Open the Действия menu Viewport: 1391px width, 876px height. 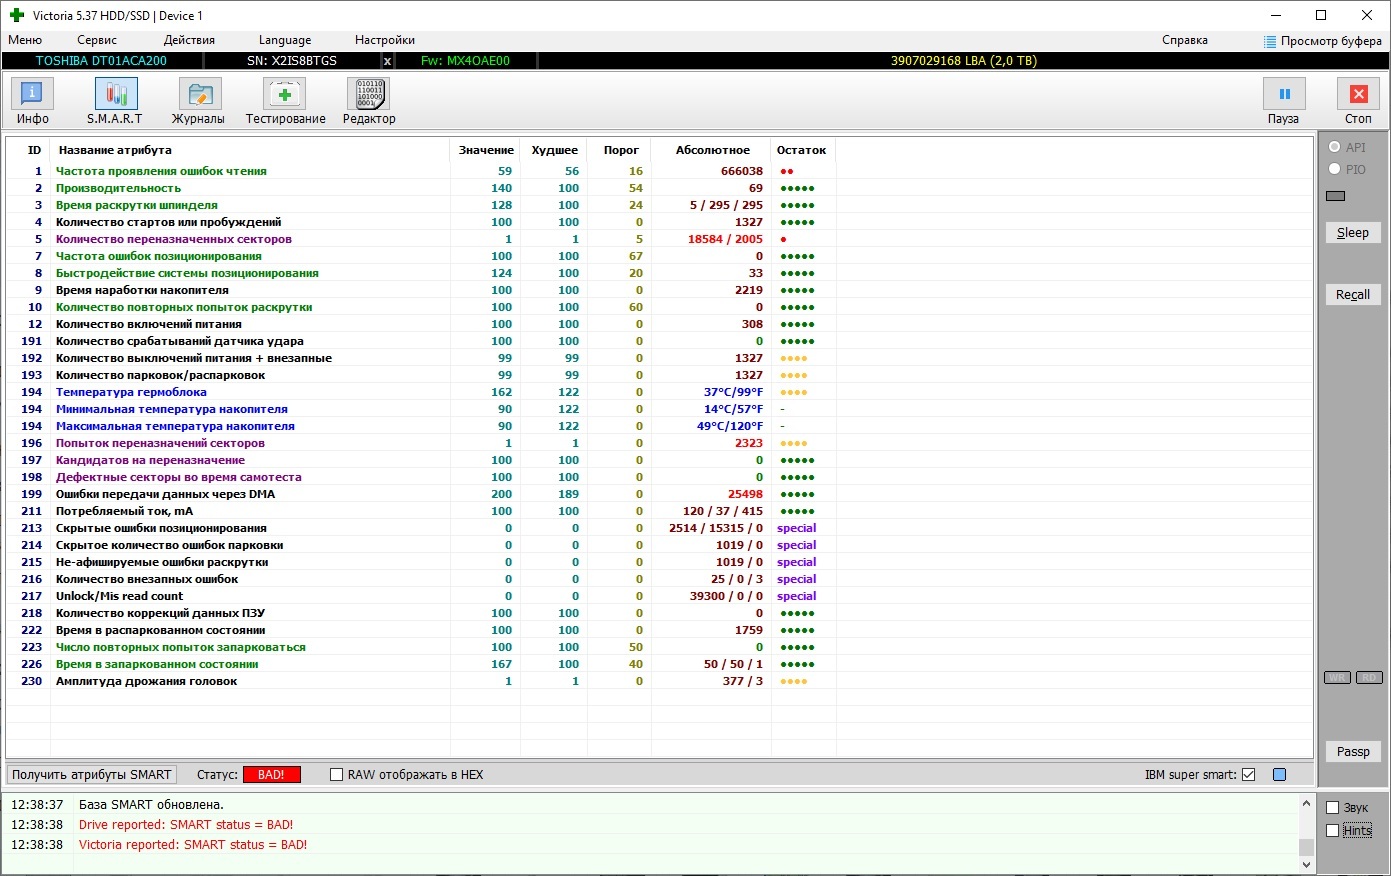click(189, 40)
